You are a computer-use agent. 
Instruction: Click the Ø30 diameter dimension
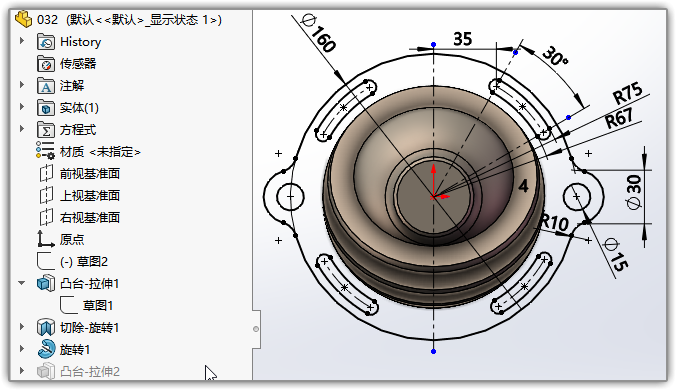633,192
